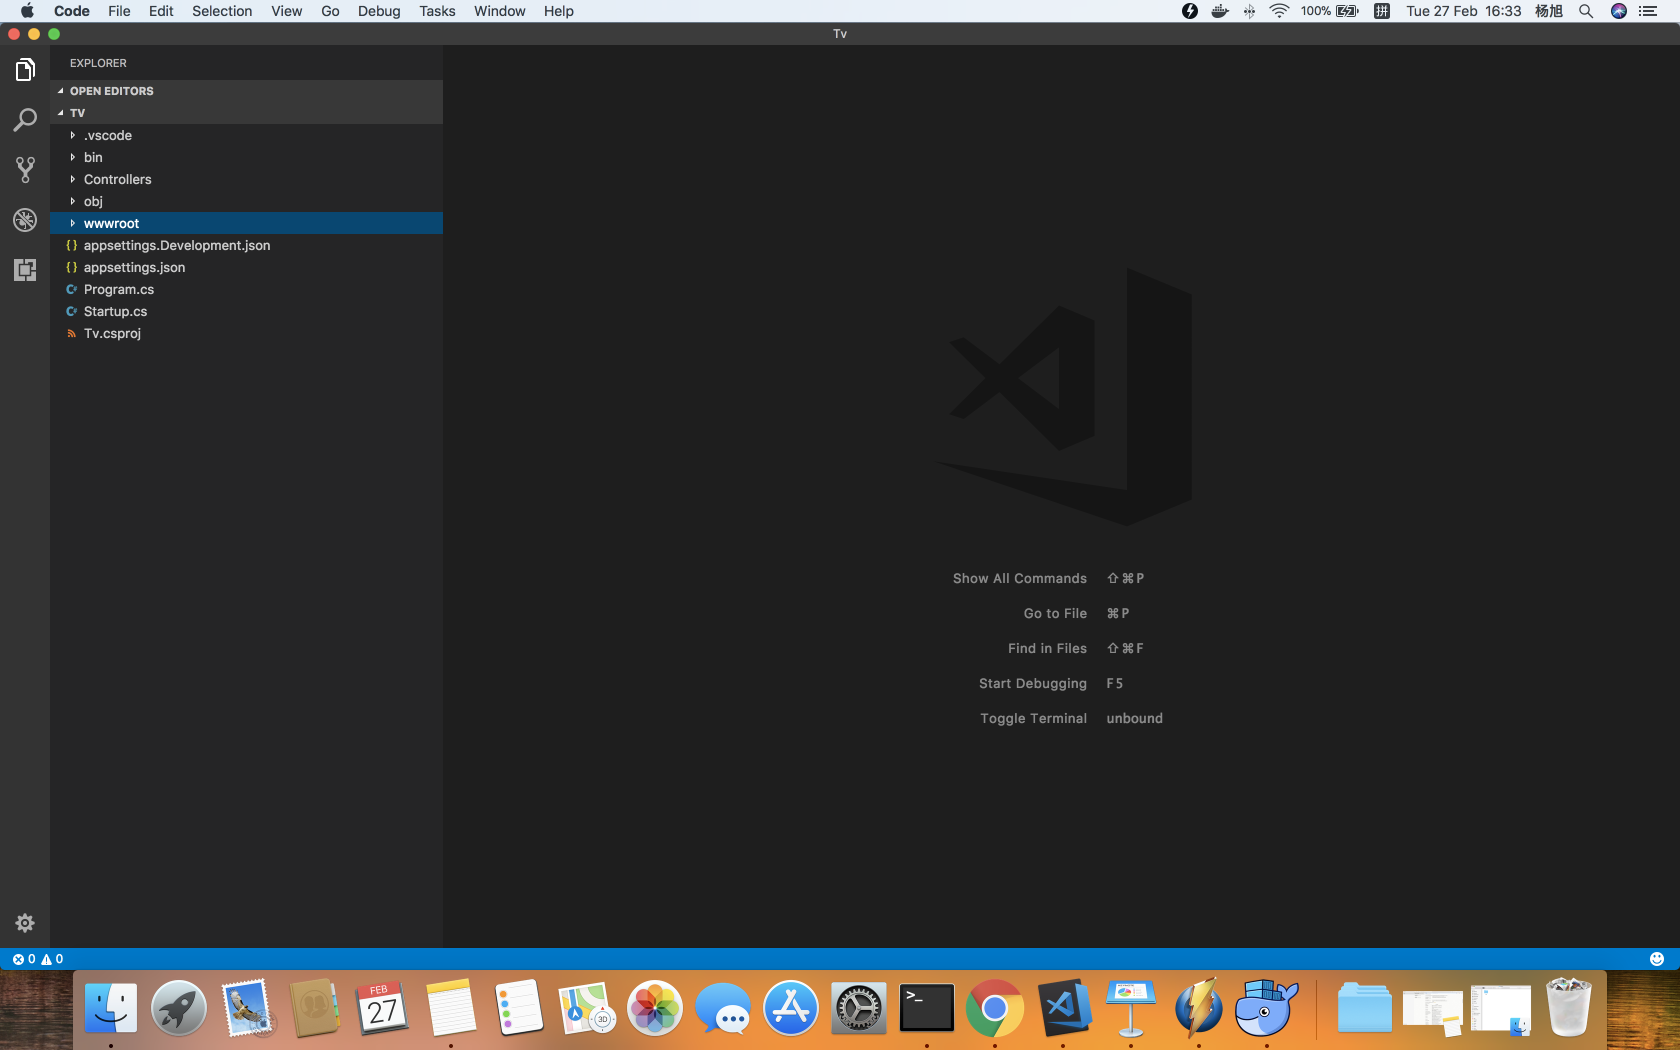Collapse the TV project root section
1680x1050 pixels.
click(246, 113)
